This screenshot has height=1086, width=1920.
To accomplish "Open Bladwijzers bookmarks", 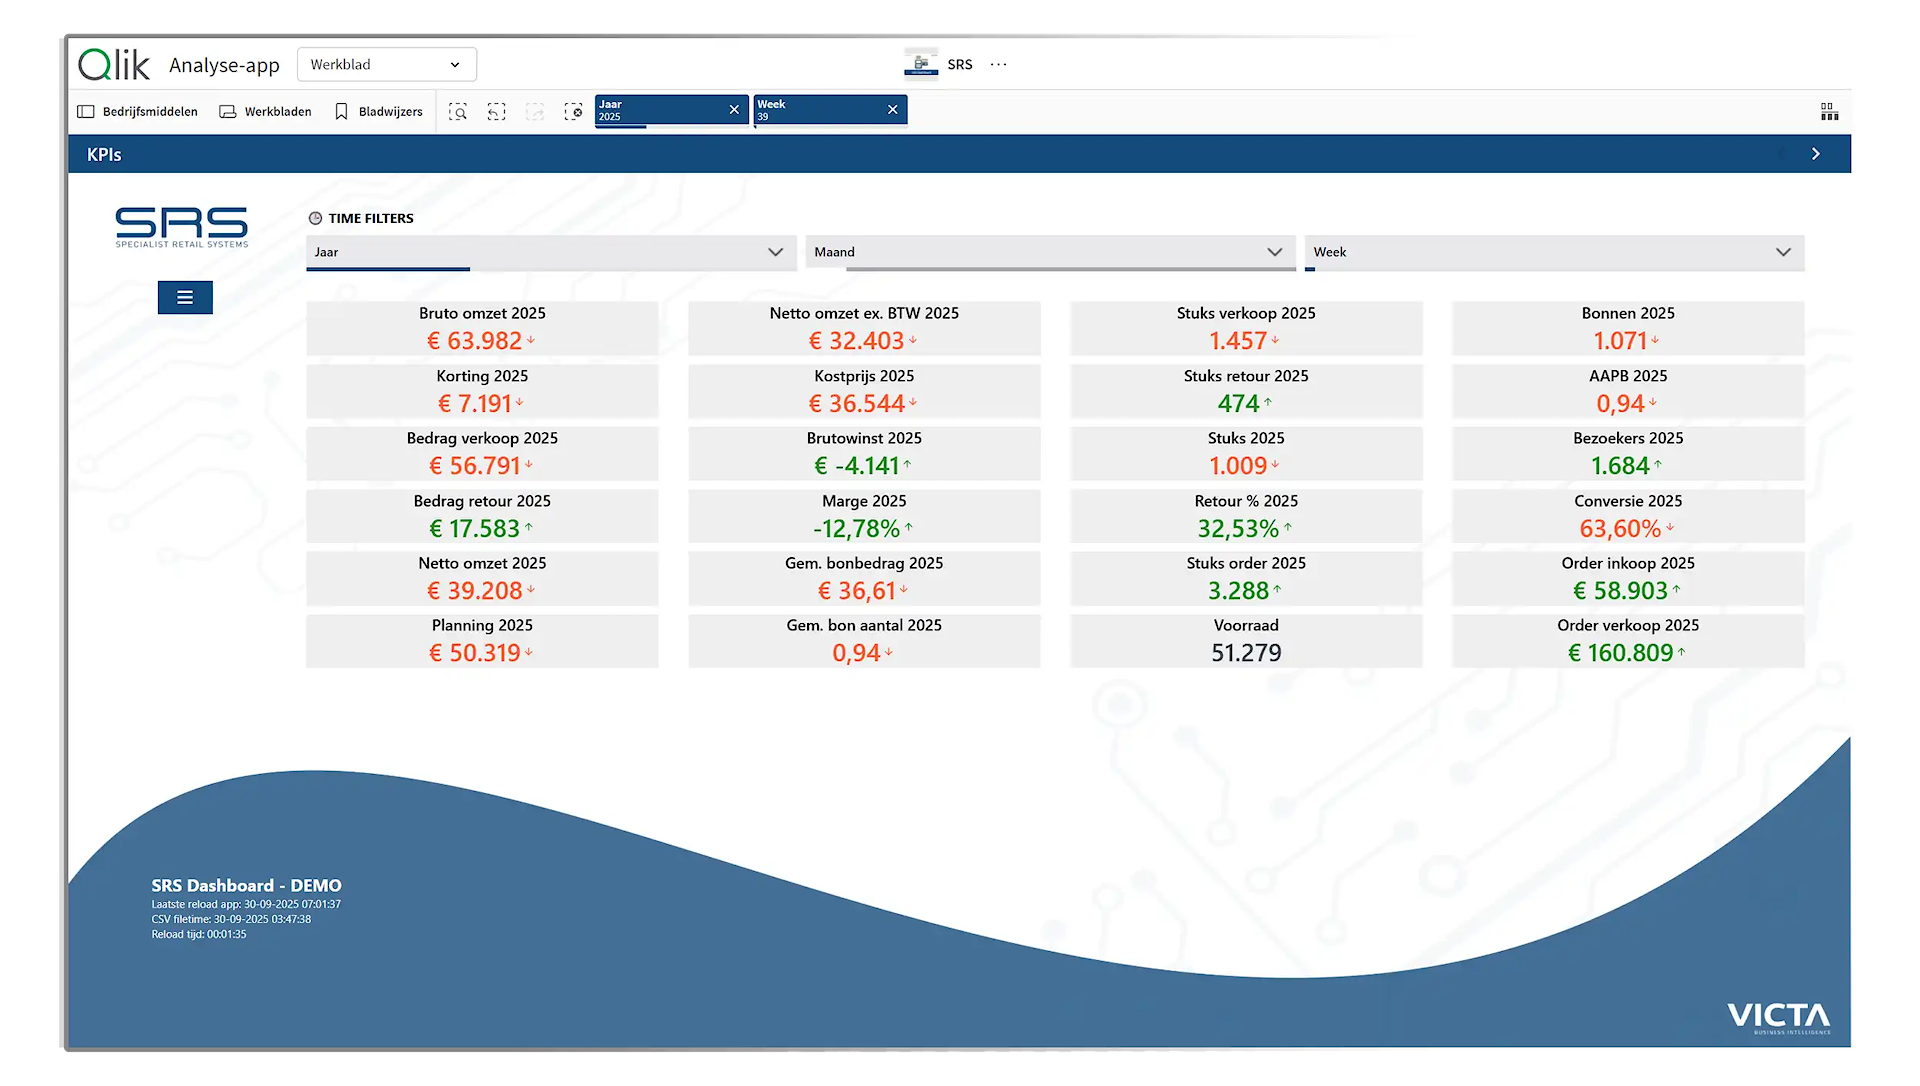I will pyautogui.click(x=379, y=112).
